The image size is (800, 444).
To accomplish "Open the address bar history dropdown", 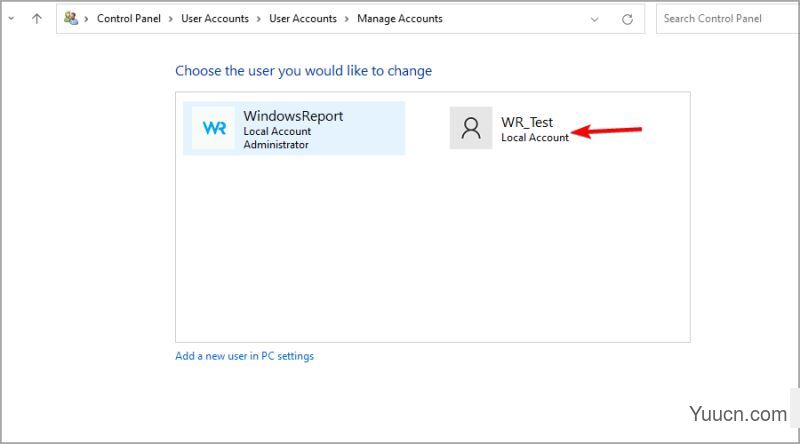I will tap(594, 19).
